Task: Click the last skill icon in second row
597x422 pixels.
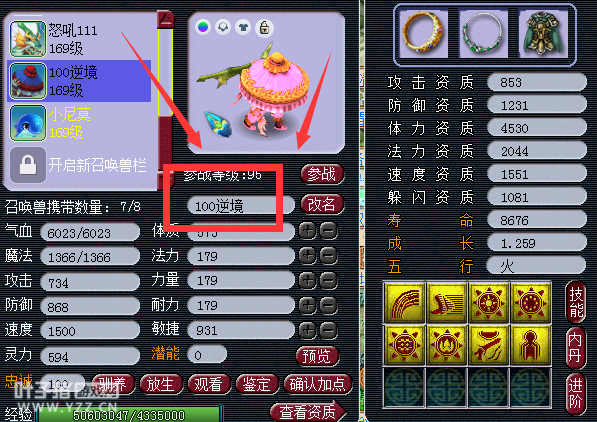Action: point(530,345)
